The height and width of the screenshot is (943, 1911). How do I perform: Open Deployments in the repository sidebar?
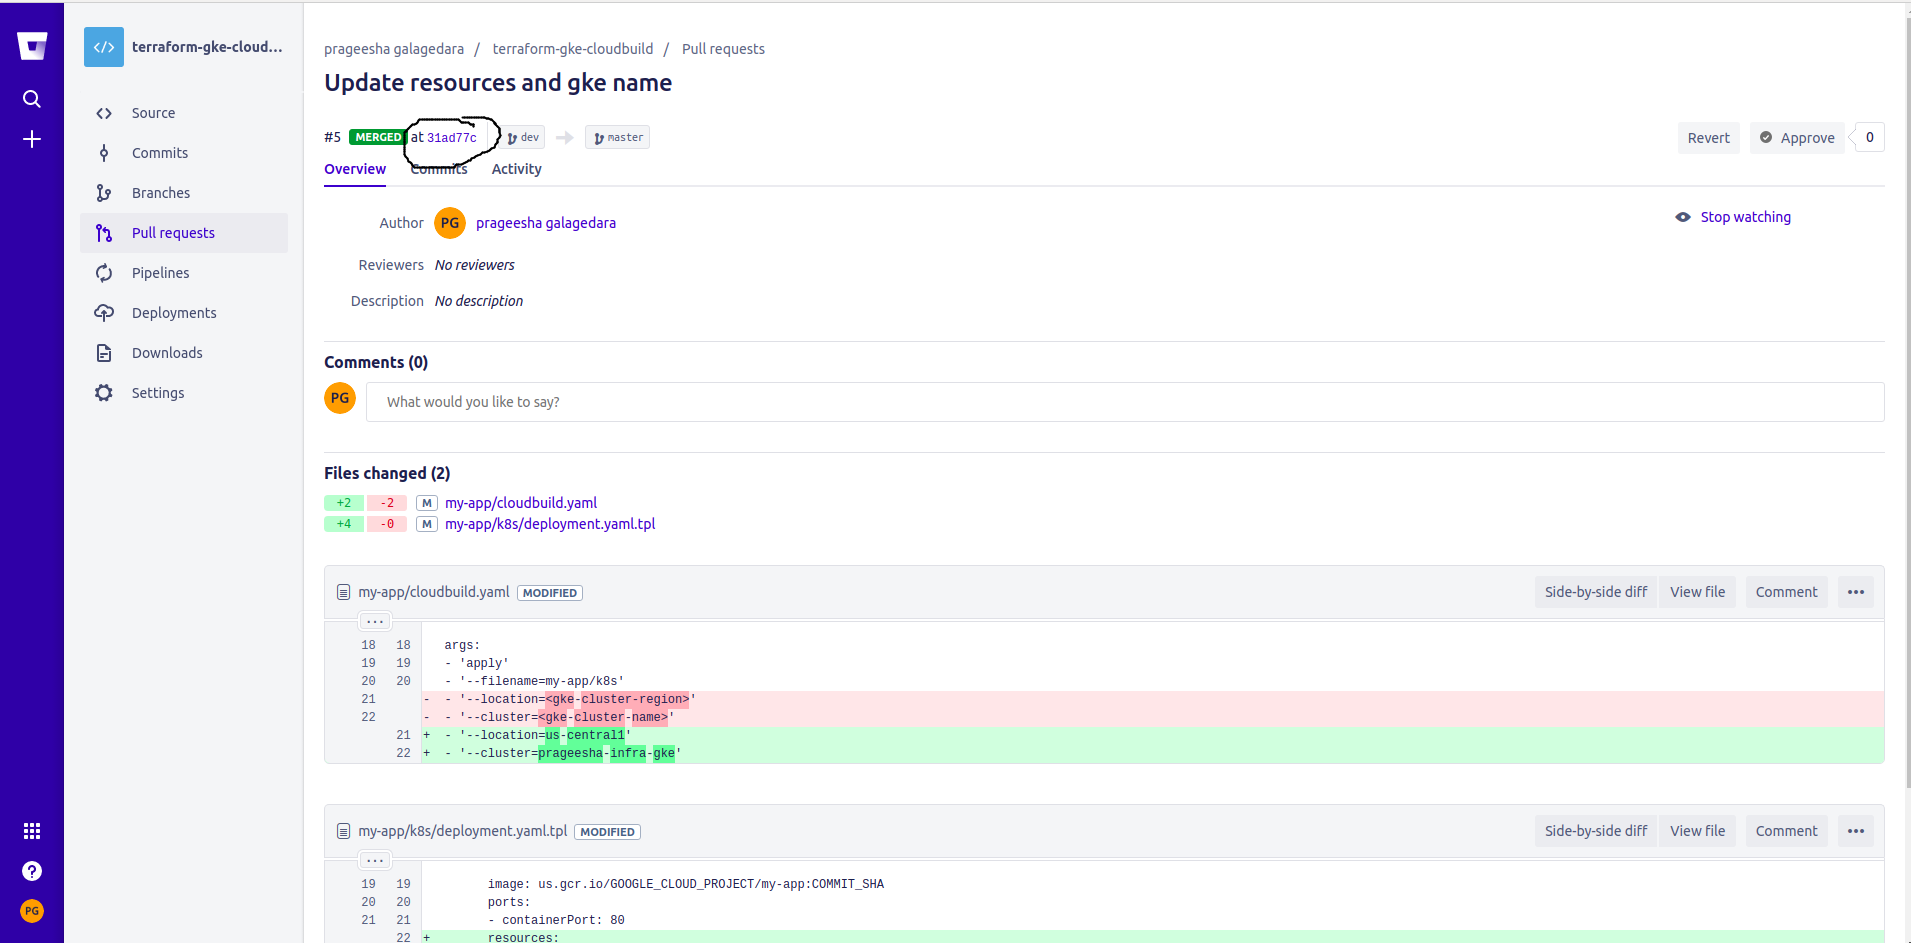(x=173, y=313)
